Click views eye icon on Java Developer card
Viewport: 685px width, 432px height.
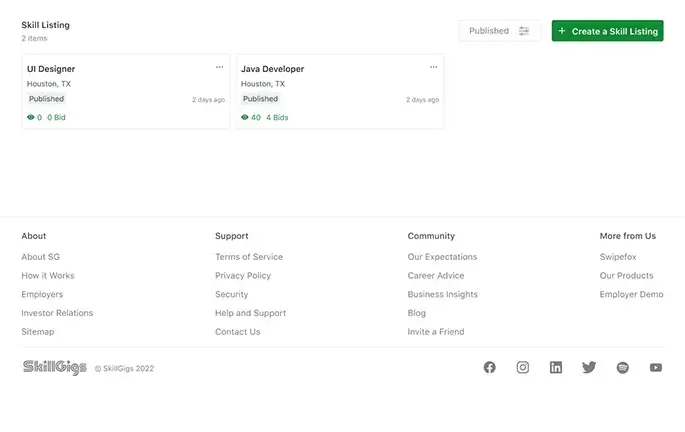245,117
